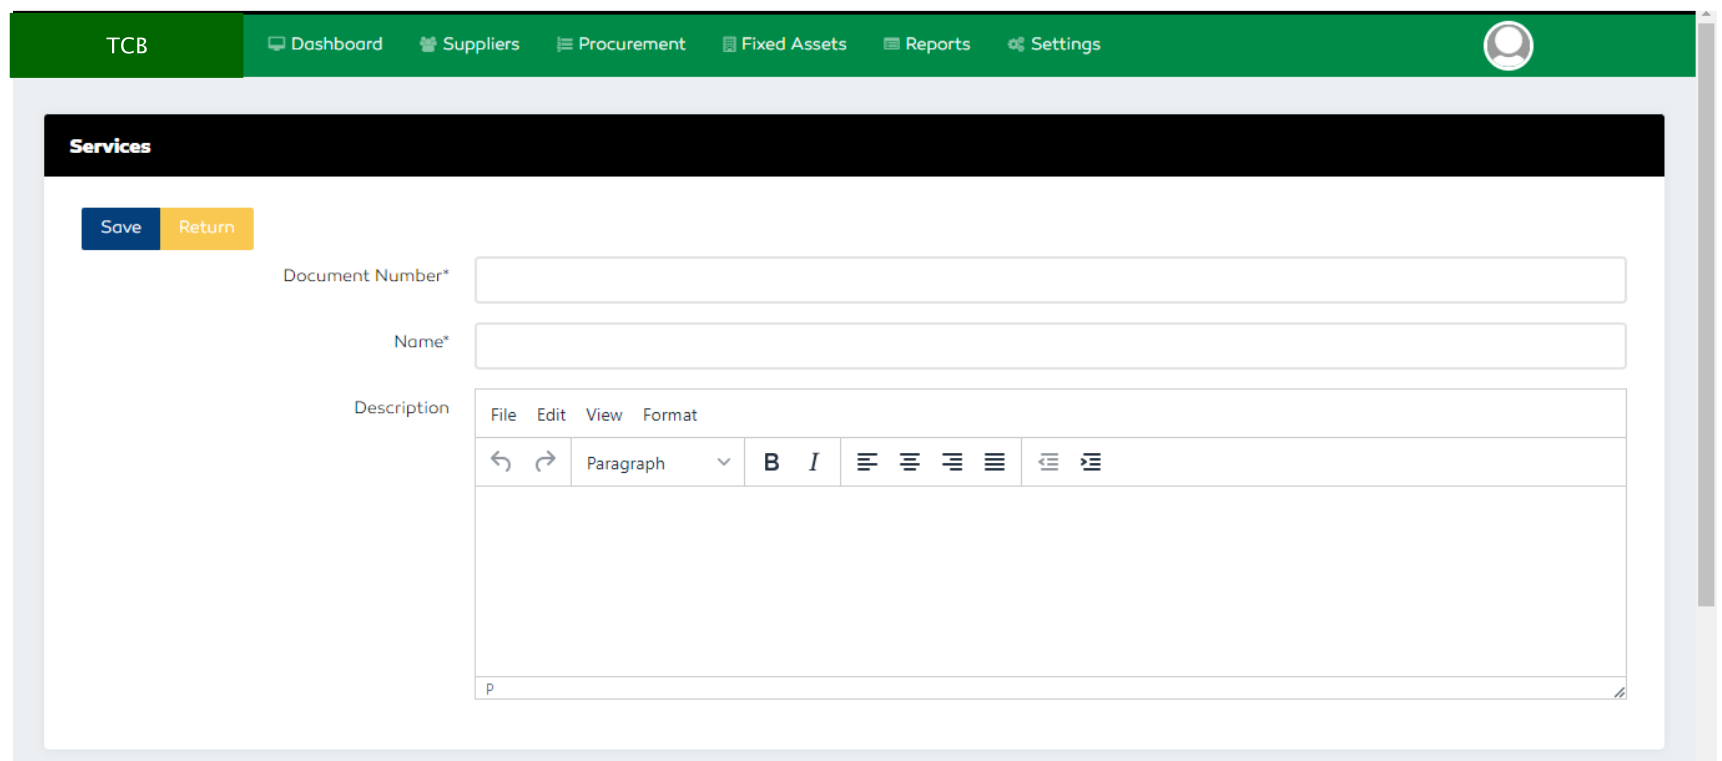Toggle bold formatting
The width and height of the screenshot is (1722, 761).
(x=771, y=462)
